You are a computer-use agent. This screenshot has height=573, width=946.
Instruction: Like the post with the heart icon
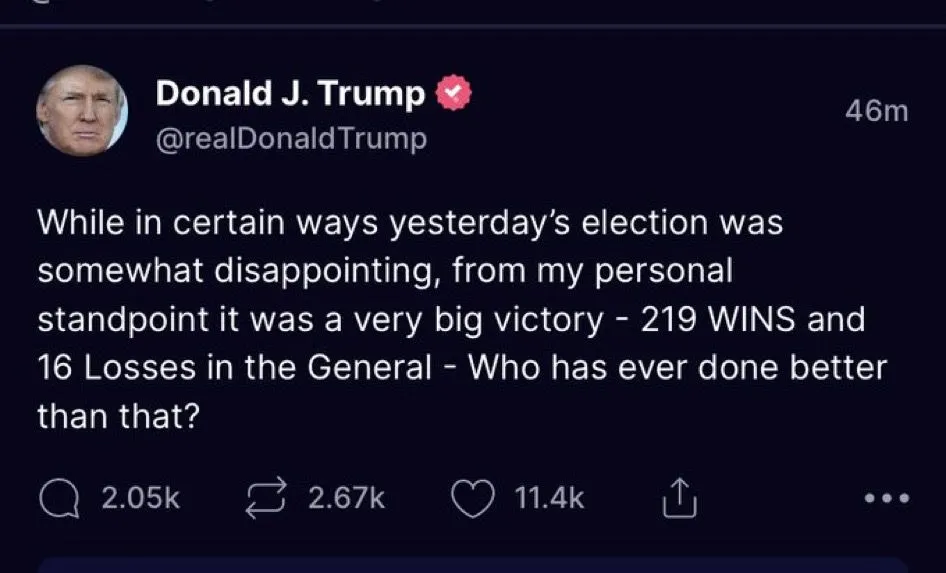[474, 497]
